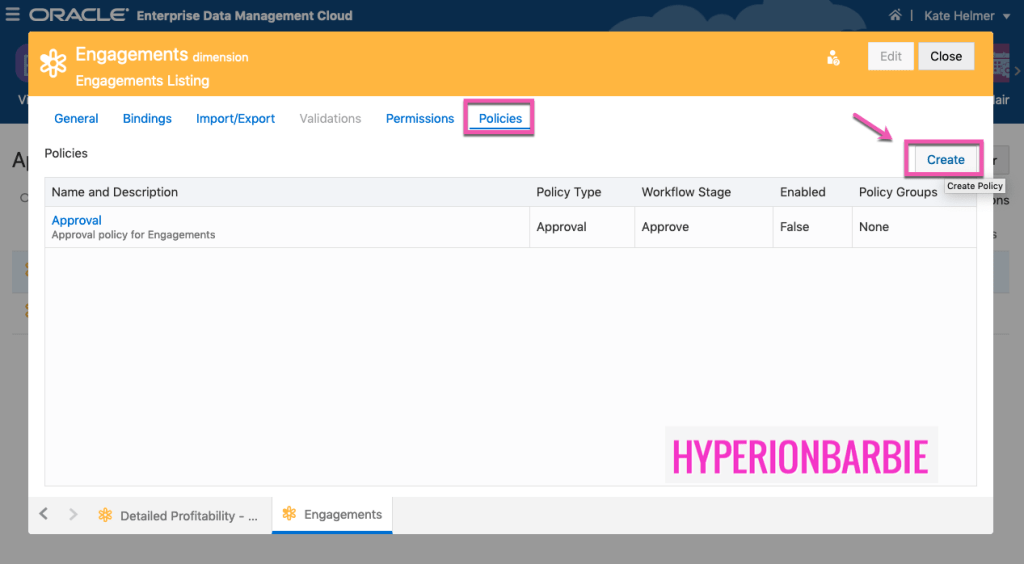Click the Home icon in header
The width and height of the screenshot is (1024, 564).
(x=895, y=16)
